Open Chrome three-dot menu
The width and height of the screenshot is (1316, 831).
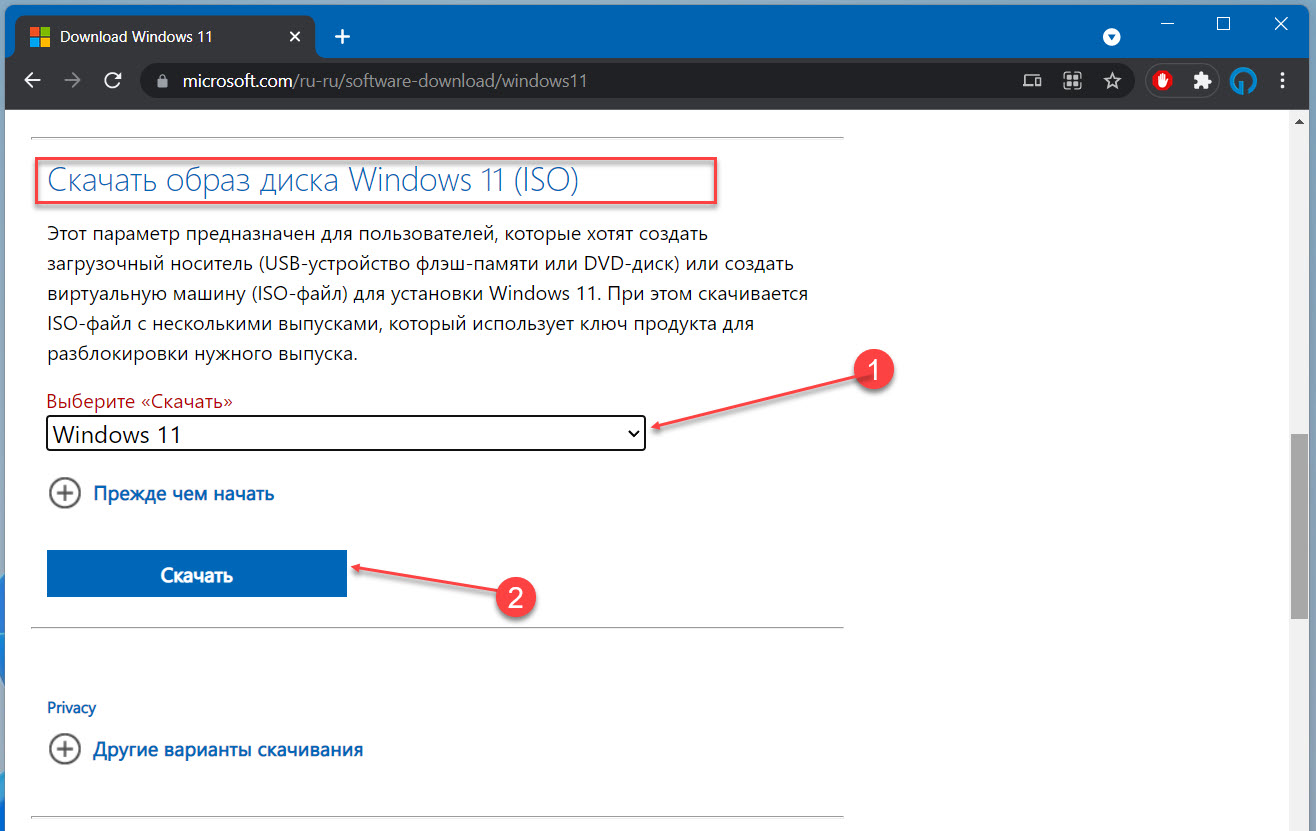coord(1284,81)
